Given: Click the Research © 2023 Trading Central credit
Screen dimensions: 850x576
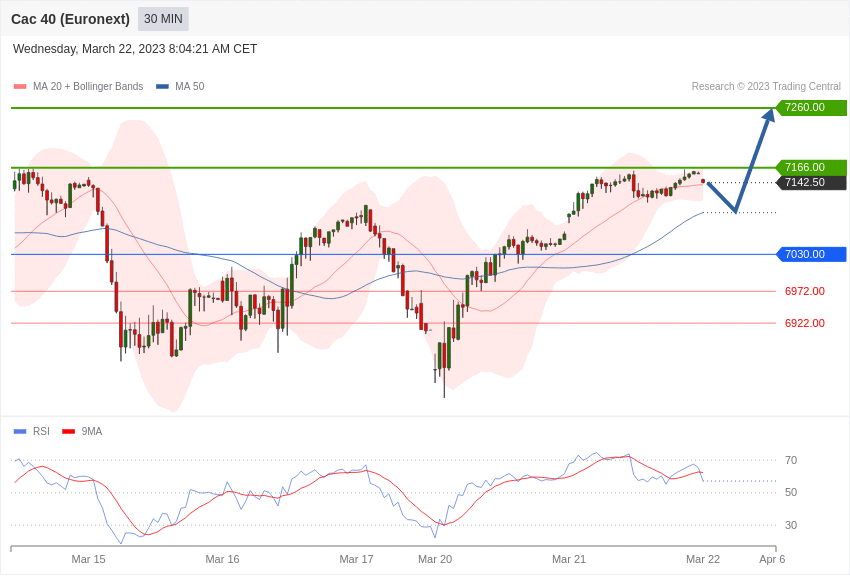Looking at the screenshot, I should coord(766,86).
